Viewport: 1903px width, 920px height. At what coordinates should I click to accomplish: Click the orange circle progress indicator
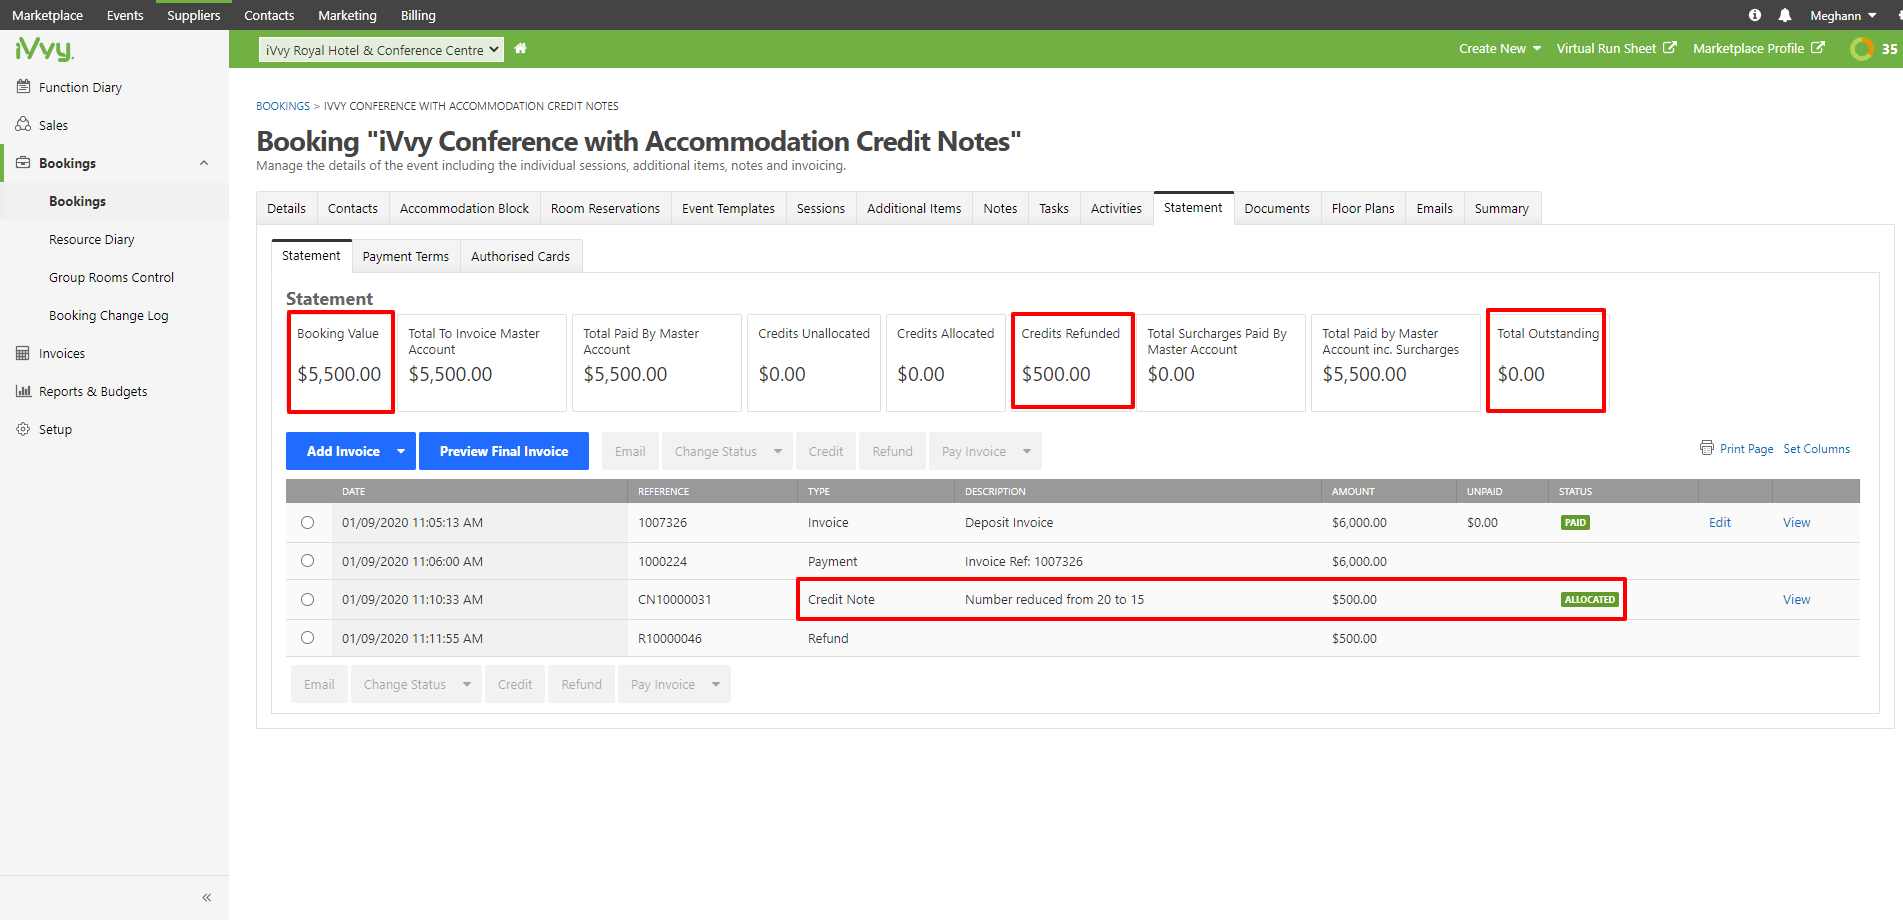pos(1862,48)
